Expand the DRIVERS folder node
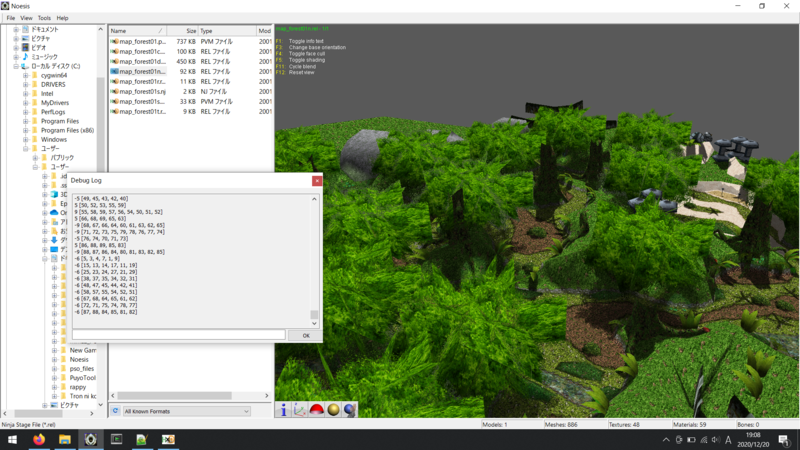Screen dimensions: 800x450 (26, 84)
